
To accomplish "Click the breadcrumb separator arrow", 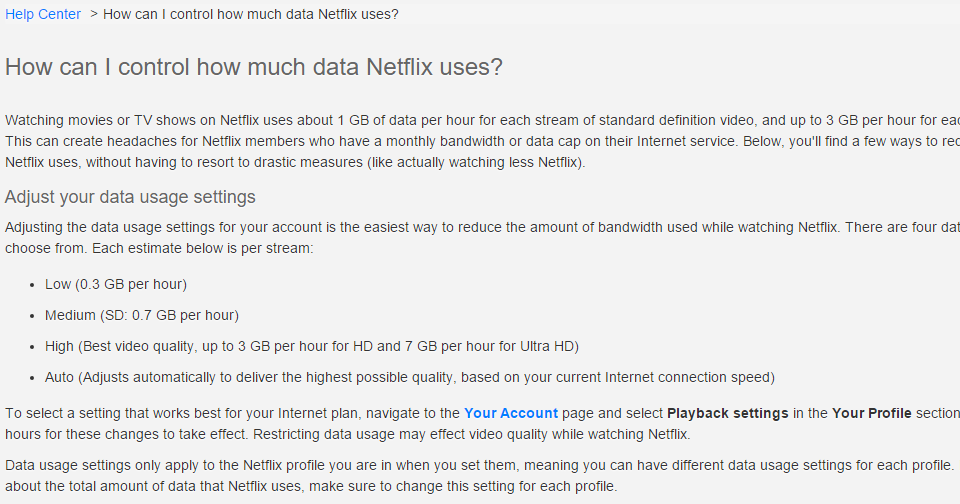I will tap(93, 14).
